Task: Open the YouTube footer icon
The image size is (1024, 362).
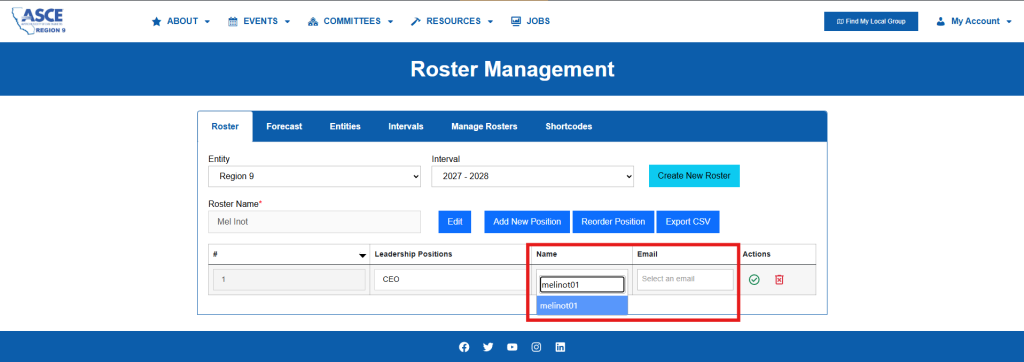Action: click(512, 347)
